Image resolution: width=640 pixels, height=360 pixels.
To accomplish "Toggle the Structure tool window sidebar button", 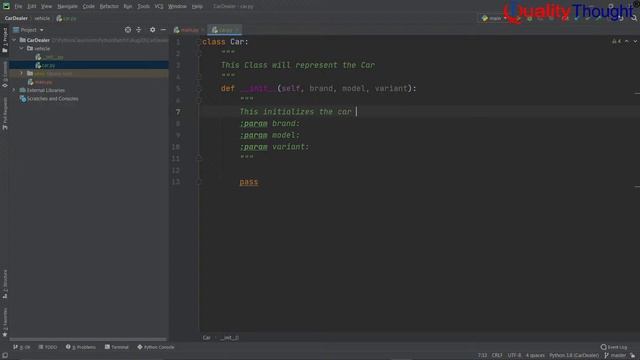I will [5, 284].
